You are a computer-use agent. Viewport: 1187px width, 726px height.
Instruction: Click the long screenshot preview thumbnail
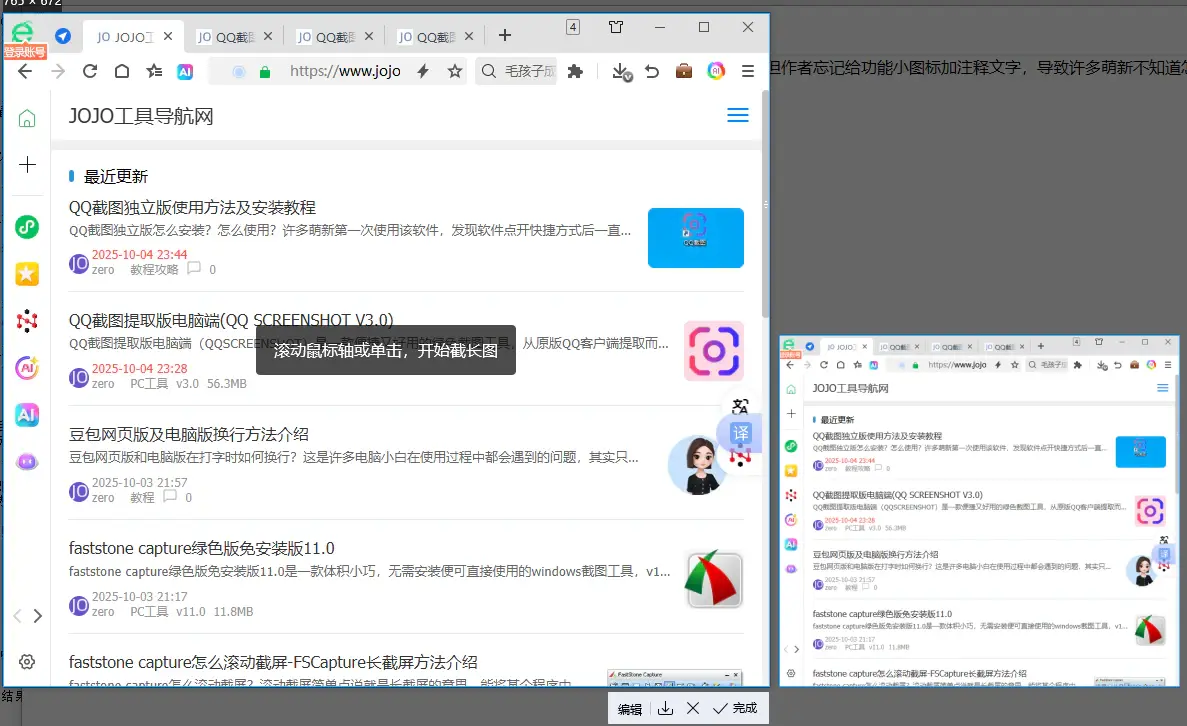(979, 510)
